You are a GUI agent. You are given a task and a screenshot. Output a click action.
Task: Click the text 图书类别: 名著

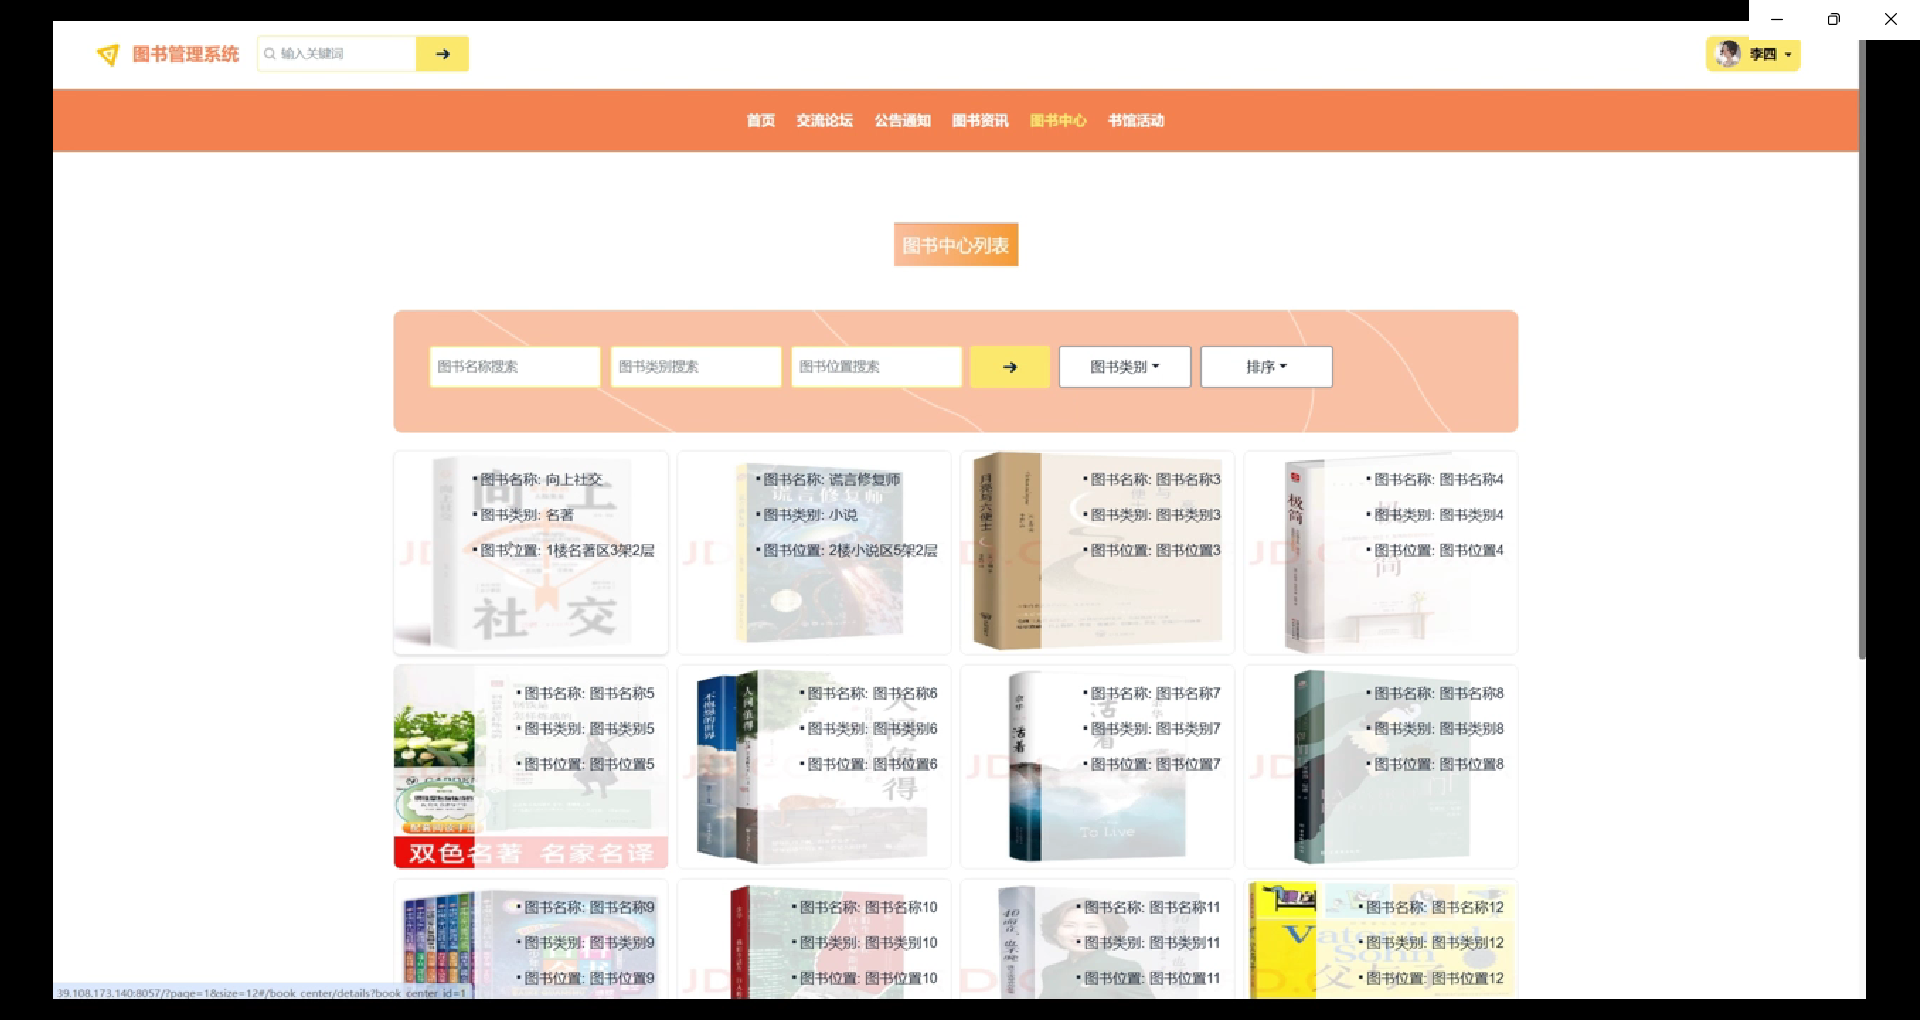tap(527, 515)
